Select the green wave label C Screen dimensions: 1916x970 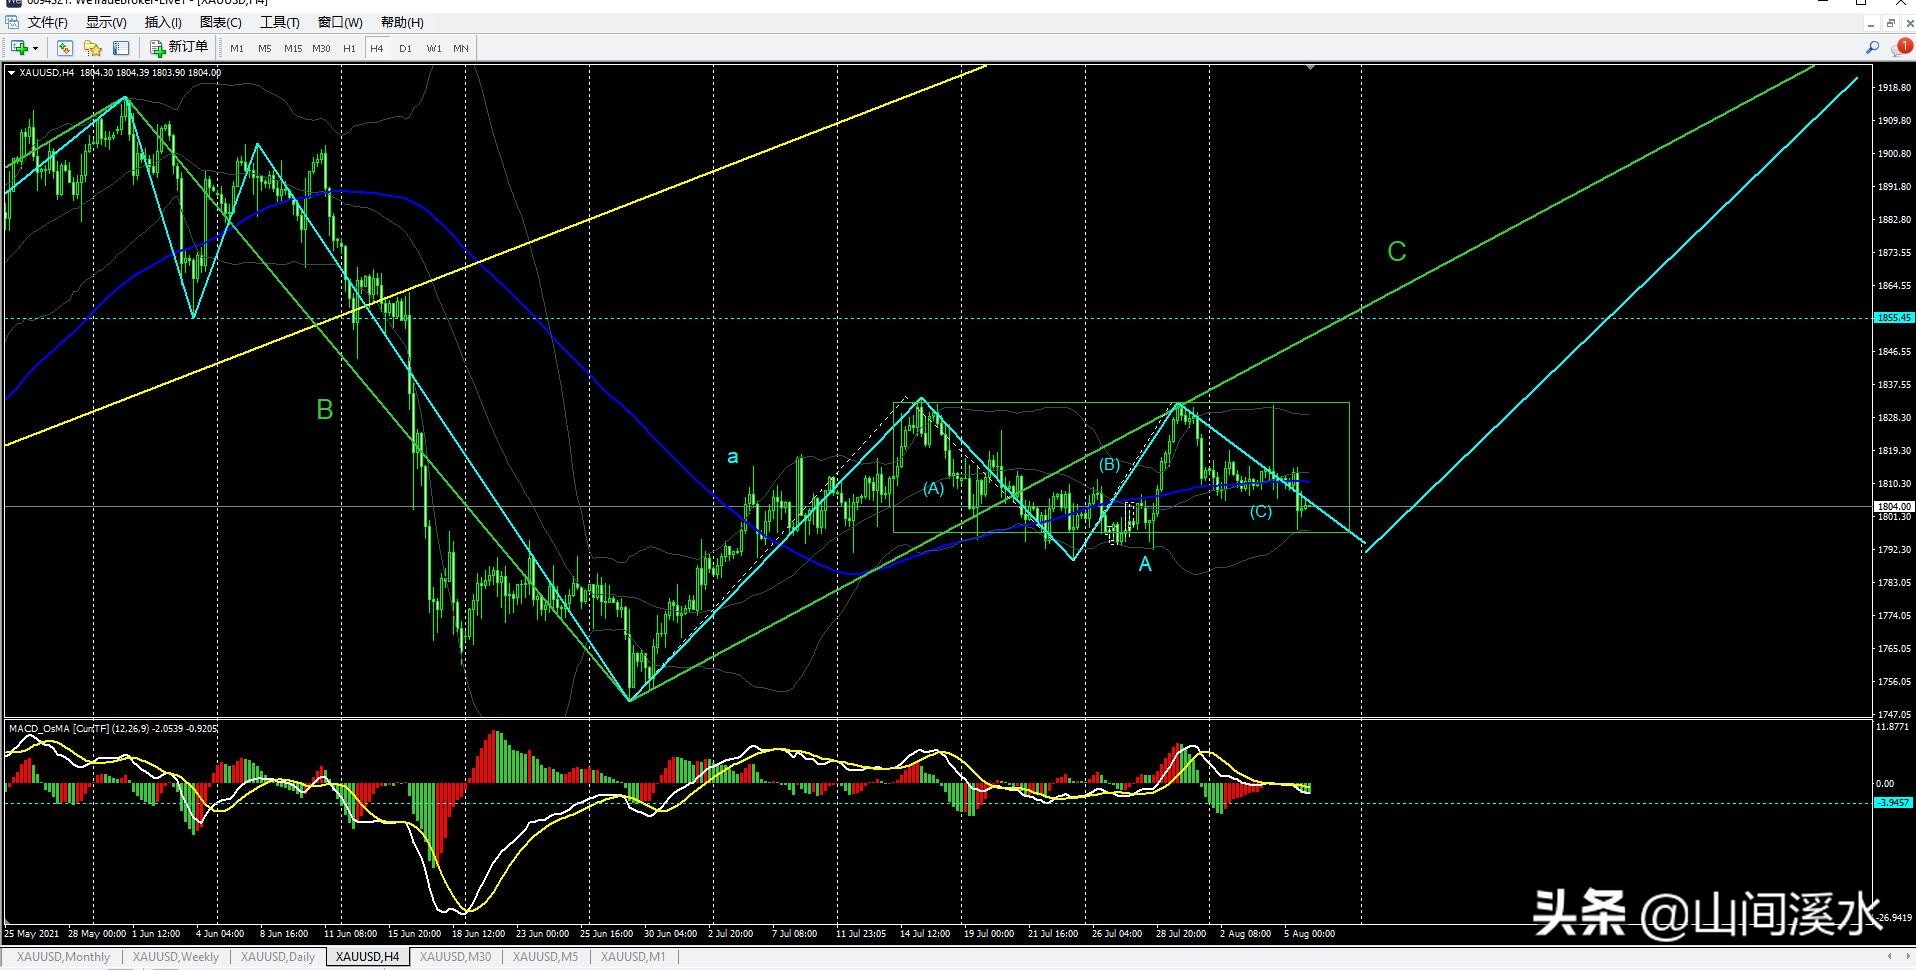click(1397, 252)
